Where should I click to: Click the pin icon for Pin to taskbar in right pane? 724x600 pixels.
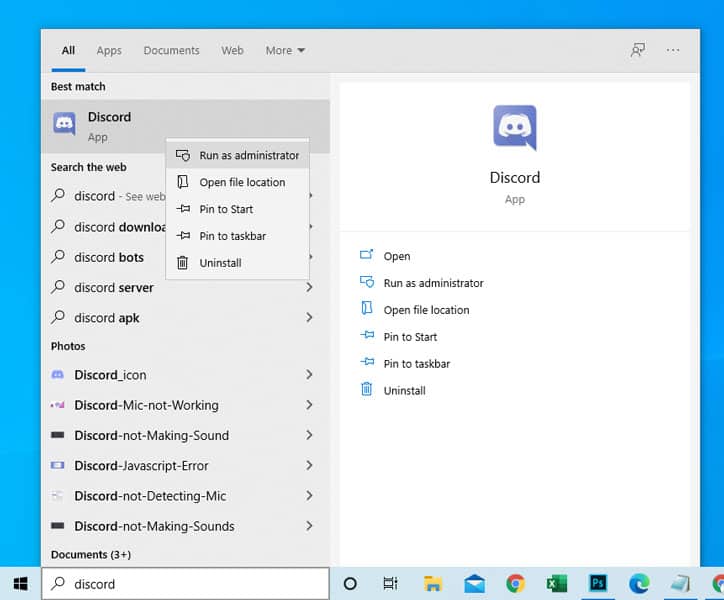(x=367, y=362)
